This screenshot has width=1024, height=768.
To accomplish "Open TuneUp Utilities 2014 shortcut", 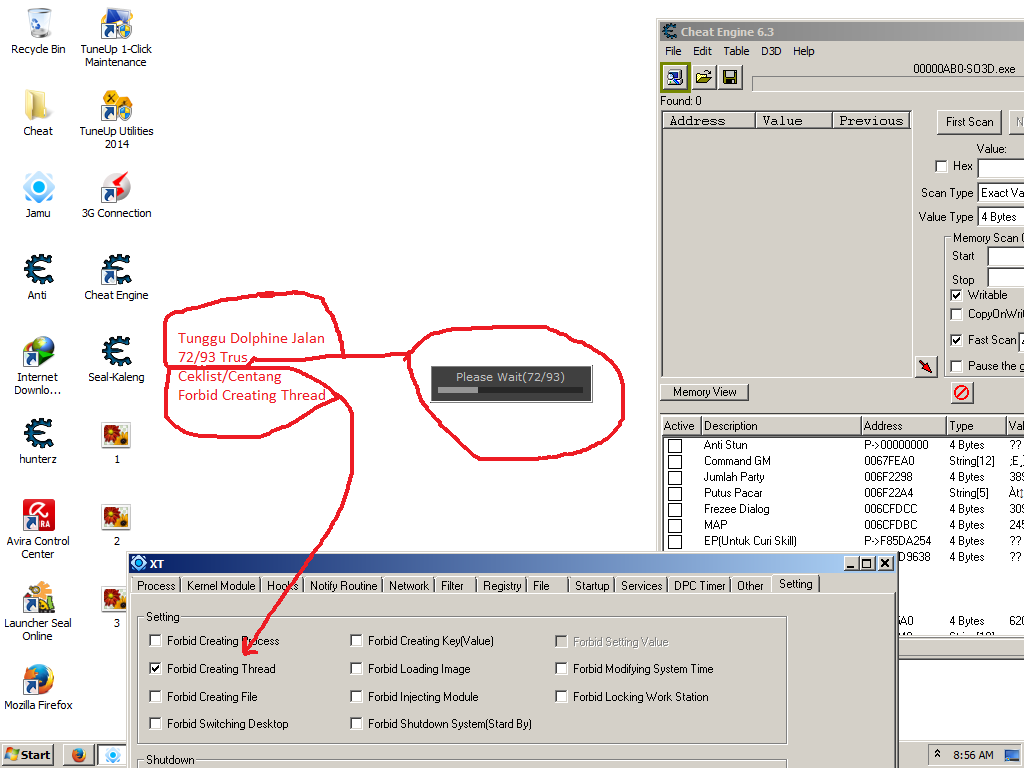I will pyautogui.click(x=116, y=120).
